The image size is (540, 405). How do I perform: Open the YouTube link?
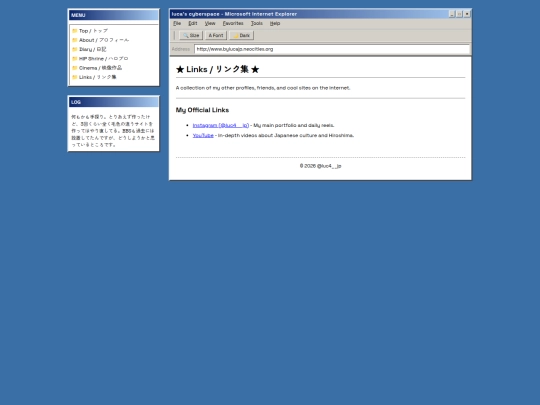203,135
